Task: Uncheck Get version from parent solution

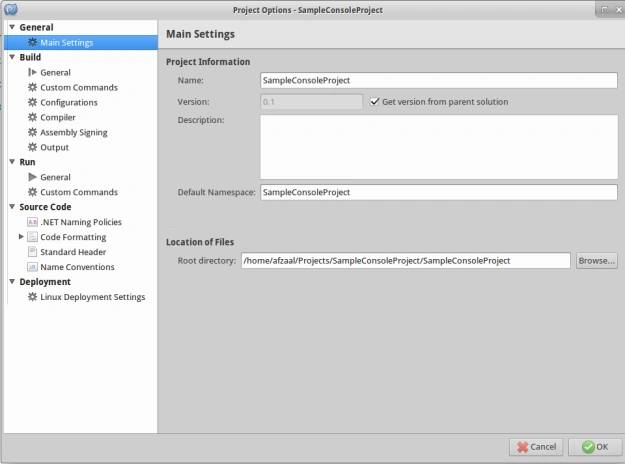Action: (x=374, y=102)
